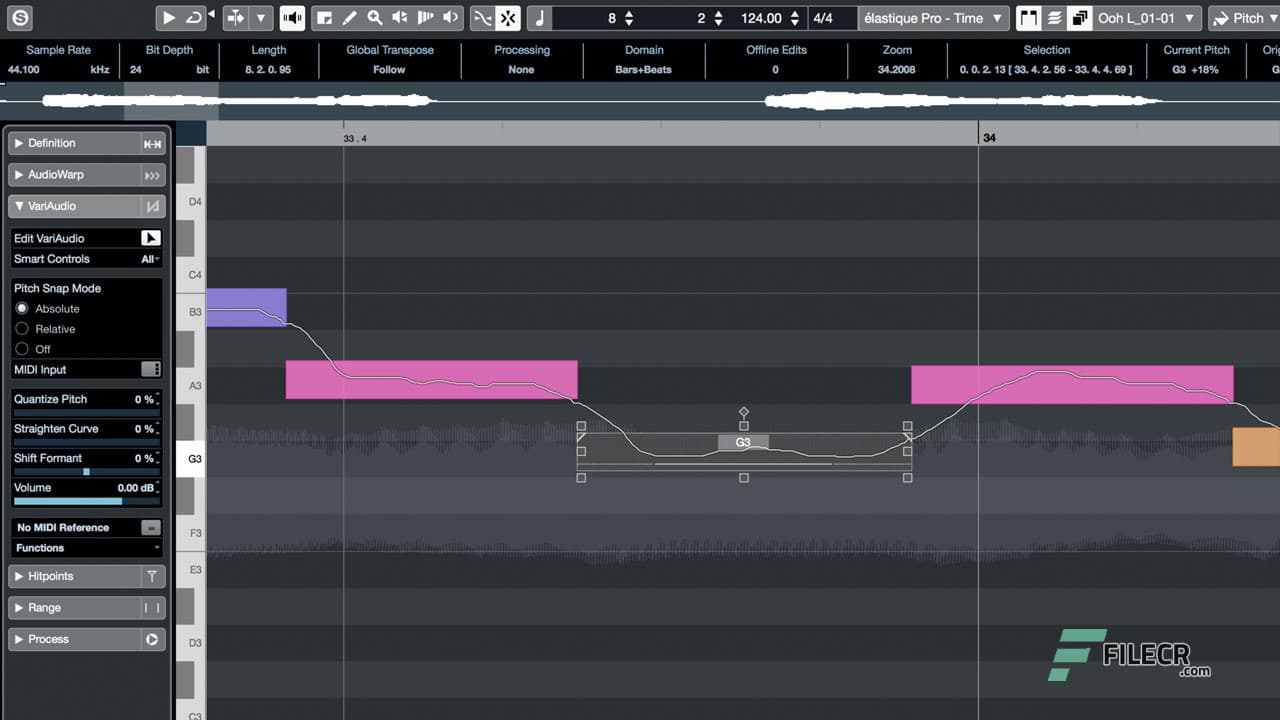Open the élastique Pro - Time algorithm dropdown
The image size is (1280, 720).
pyautogui.click(x=932, y=17)
